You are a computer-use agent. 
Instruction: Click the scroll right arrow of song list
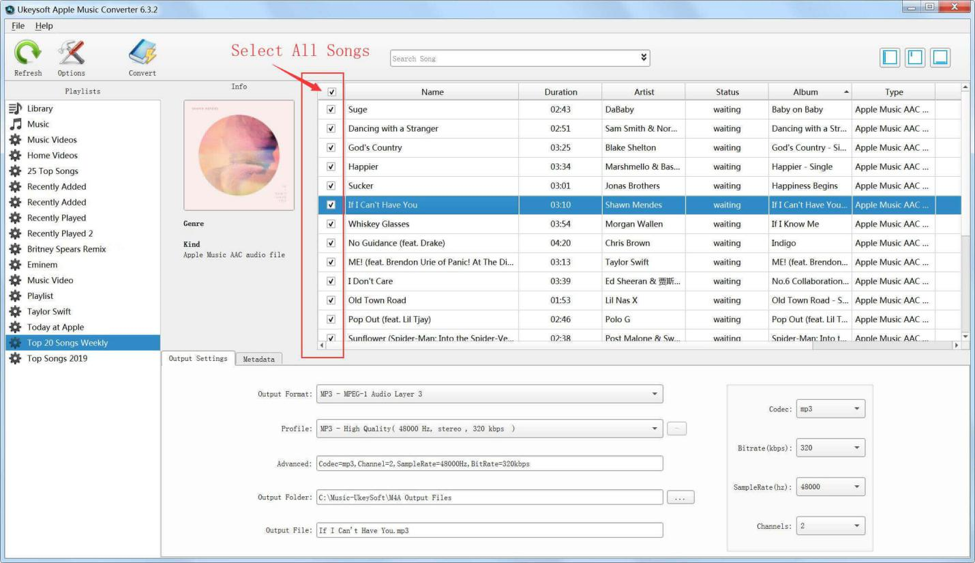pyautogui.click(x=956, y=345)
